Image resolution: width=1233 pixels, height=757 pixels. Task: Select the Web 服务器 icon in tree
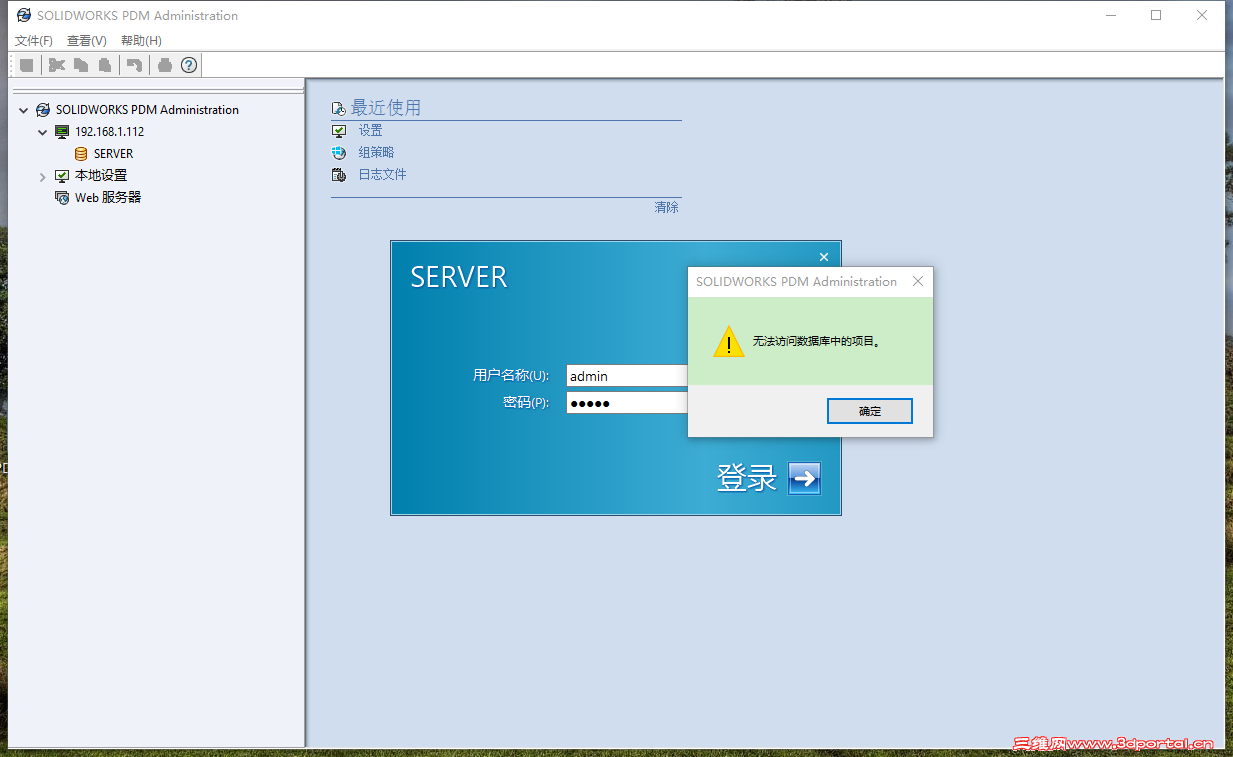coord(62,198)
